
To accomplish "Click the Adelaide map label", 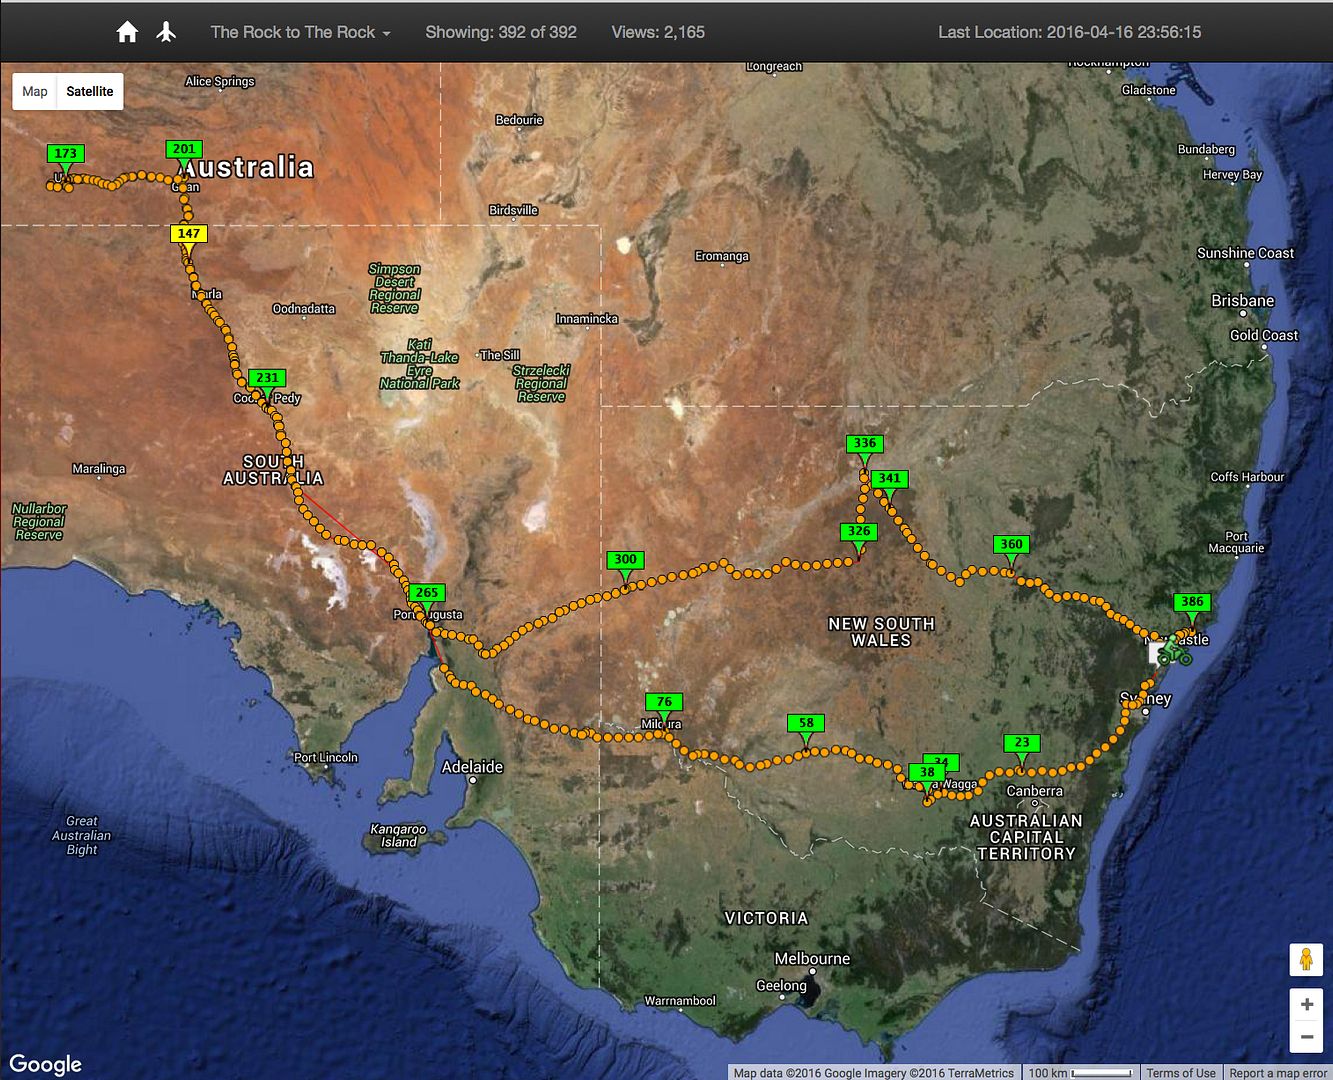I will click(472, 767).
